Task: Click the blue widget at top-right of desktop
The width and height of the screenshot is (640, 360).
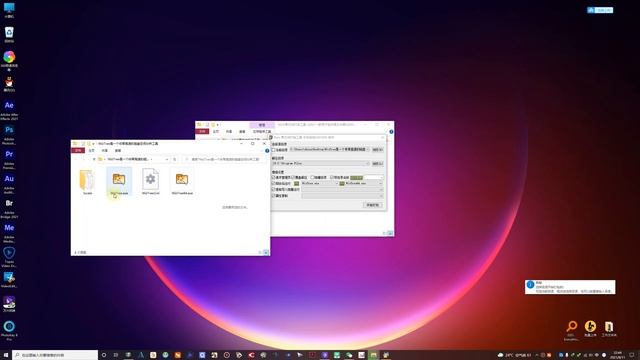Action: tap(600, 10)
